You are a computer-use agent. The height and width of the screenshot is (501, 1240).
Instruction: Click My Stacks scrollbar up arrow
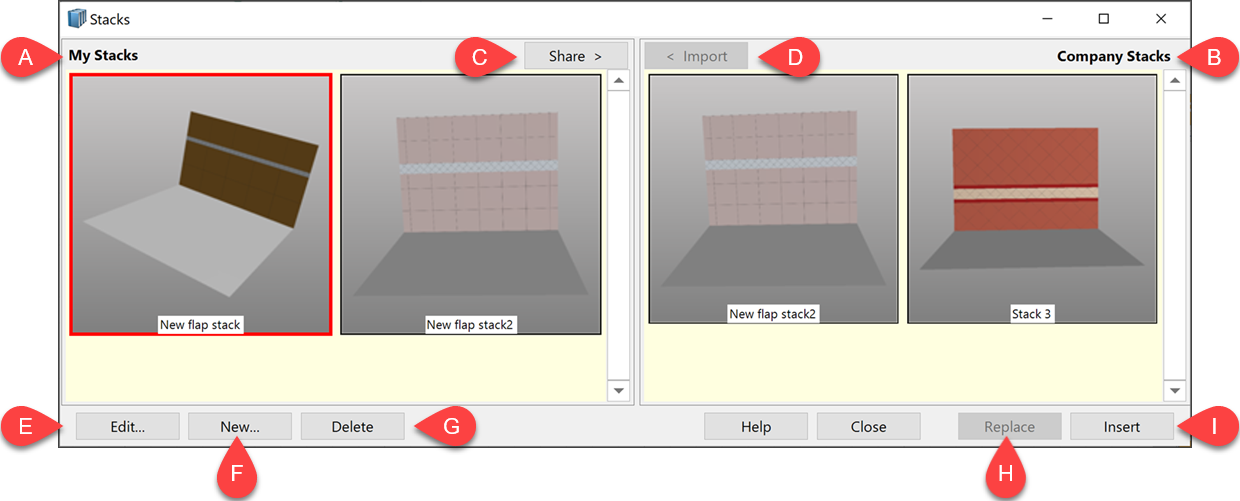618,80
